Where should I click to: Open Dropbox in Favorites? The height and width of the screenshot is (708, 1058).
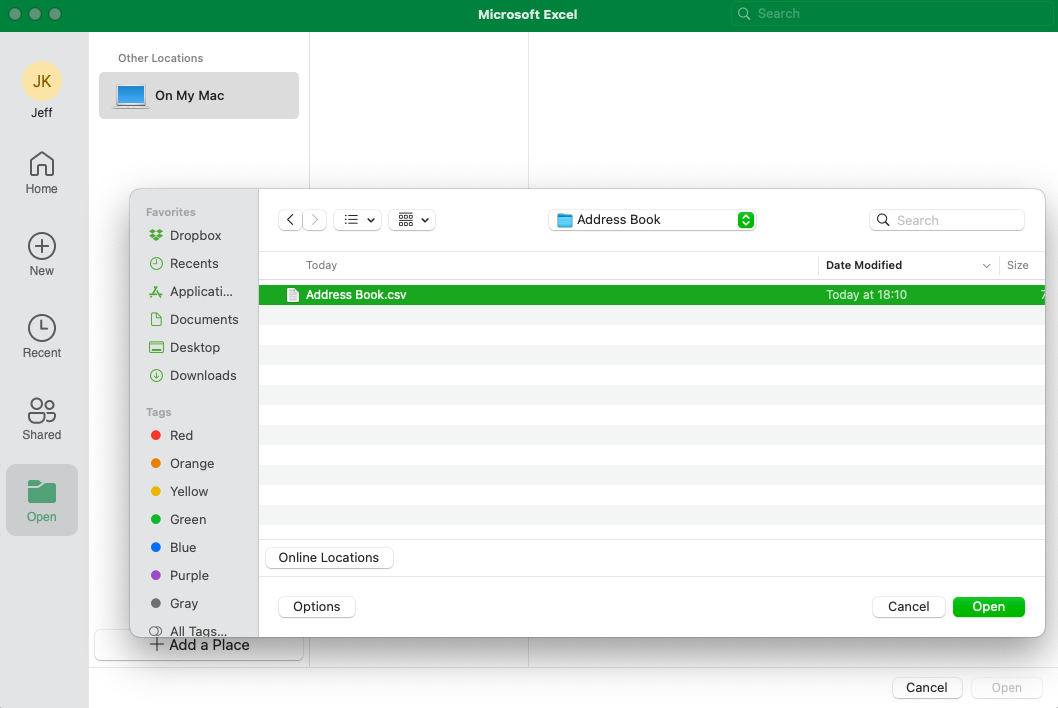[186, 236]
